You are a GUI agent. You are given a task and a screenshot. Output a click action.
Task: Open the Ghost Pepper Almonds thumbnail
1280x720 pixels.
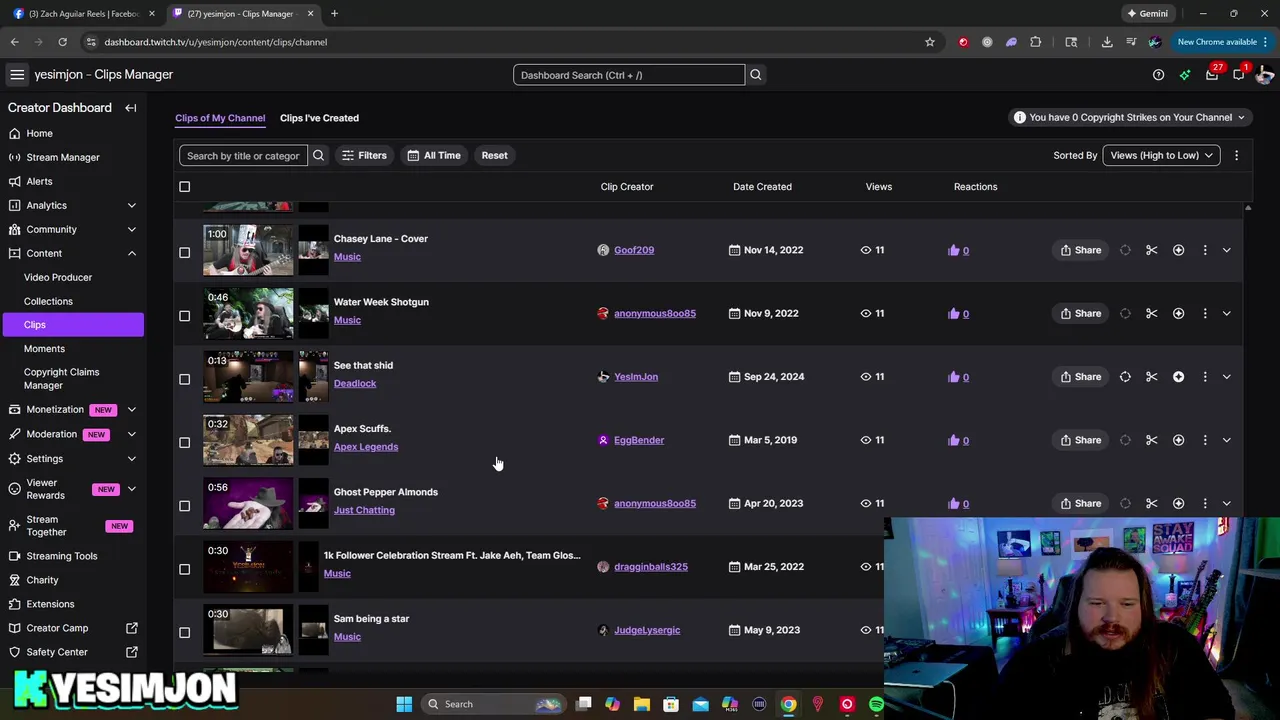[249, 503]
